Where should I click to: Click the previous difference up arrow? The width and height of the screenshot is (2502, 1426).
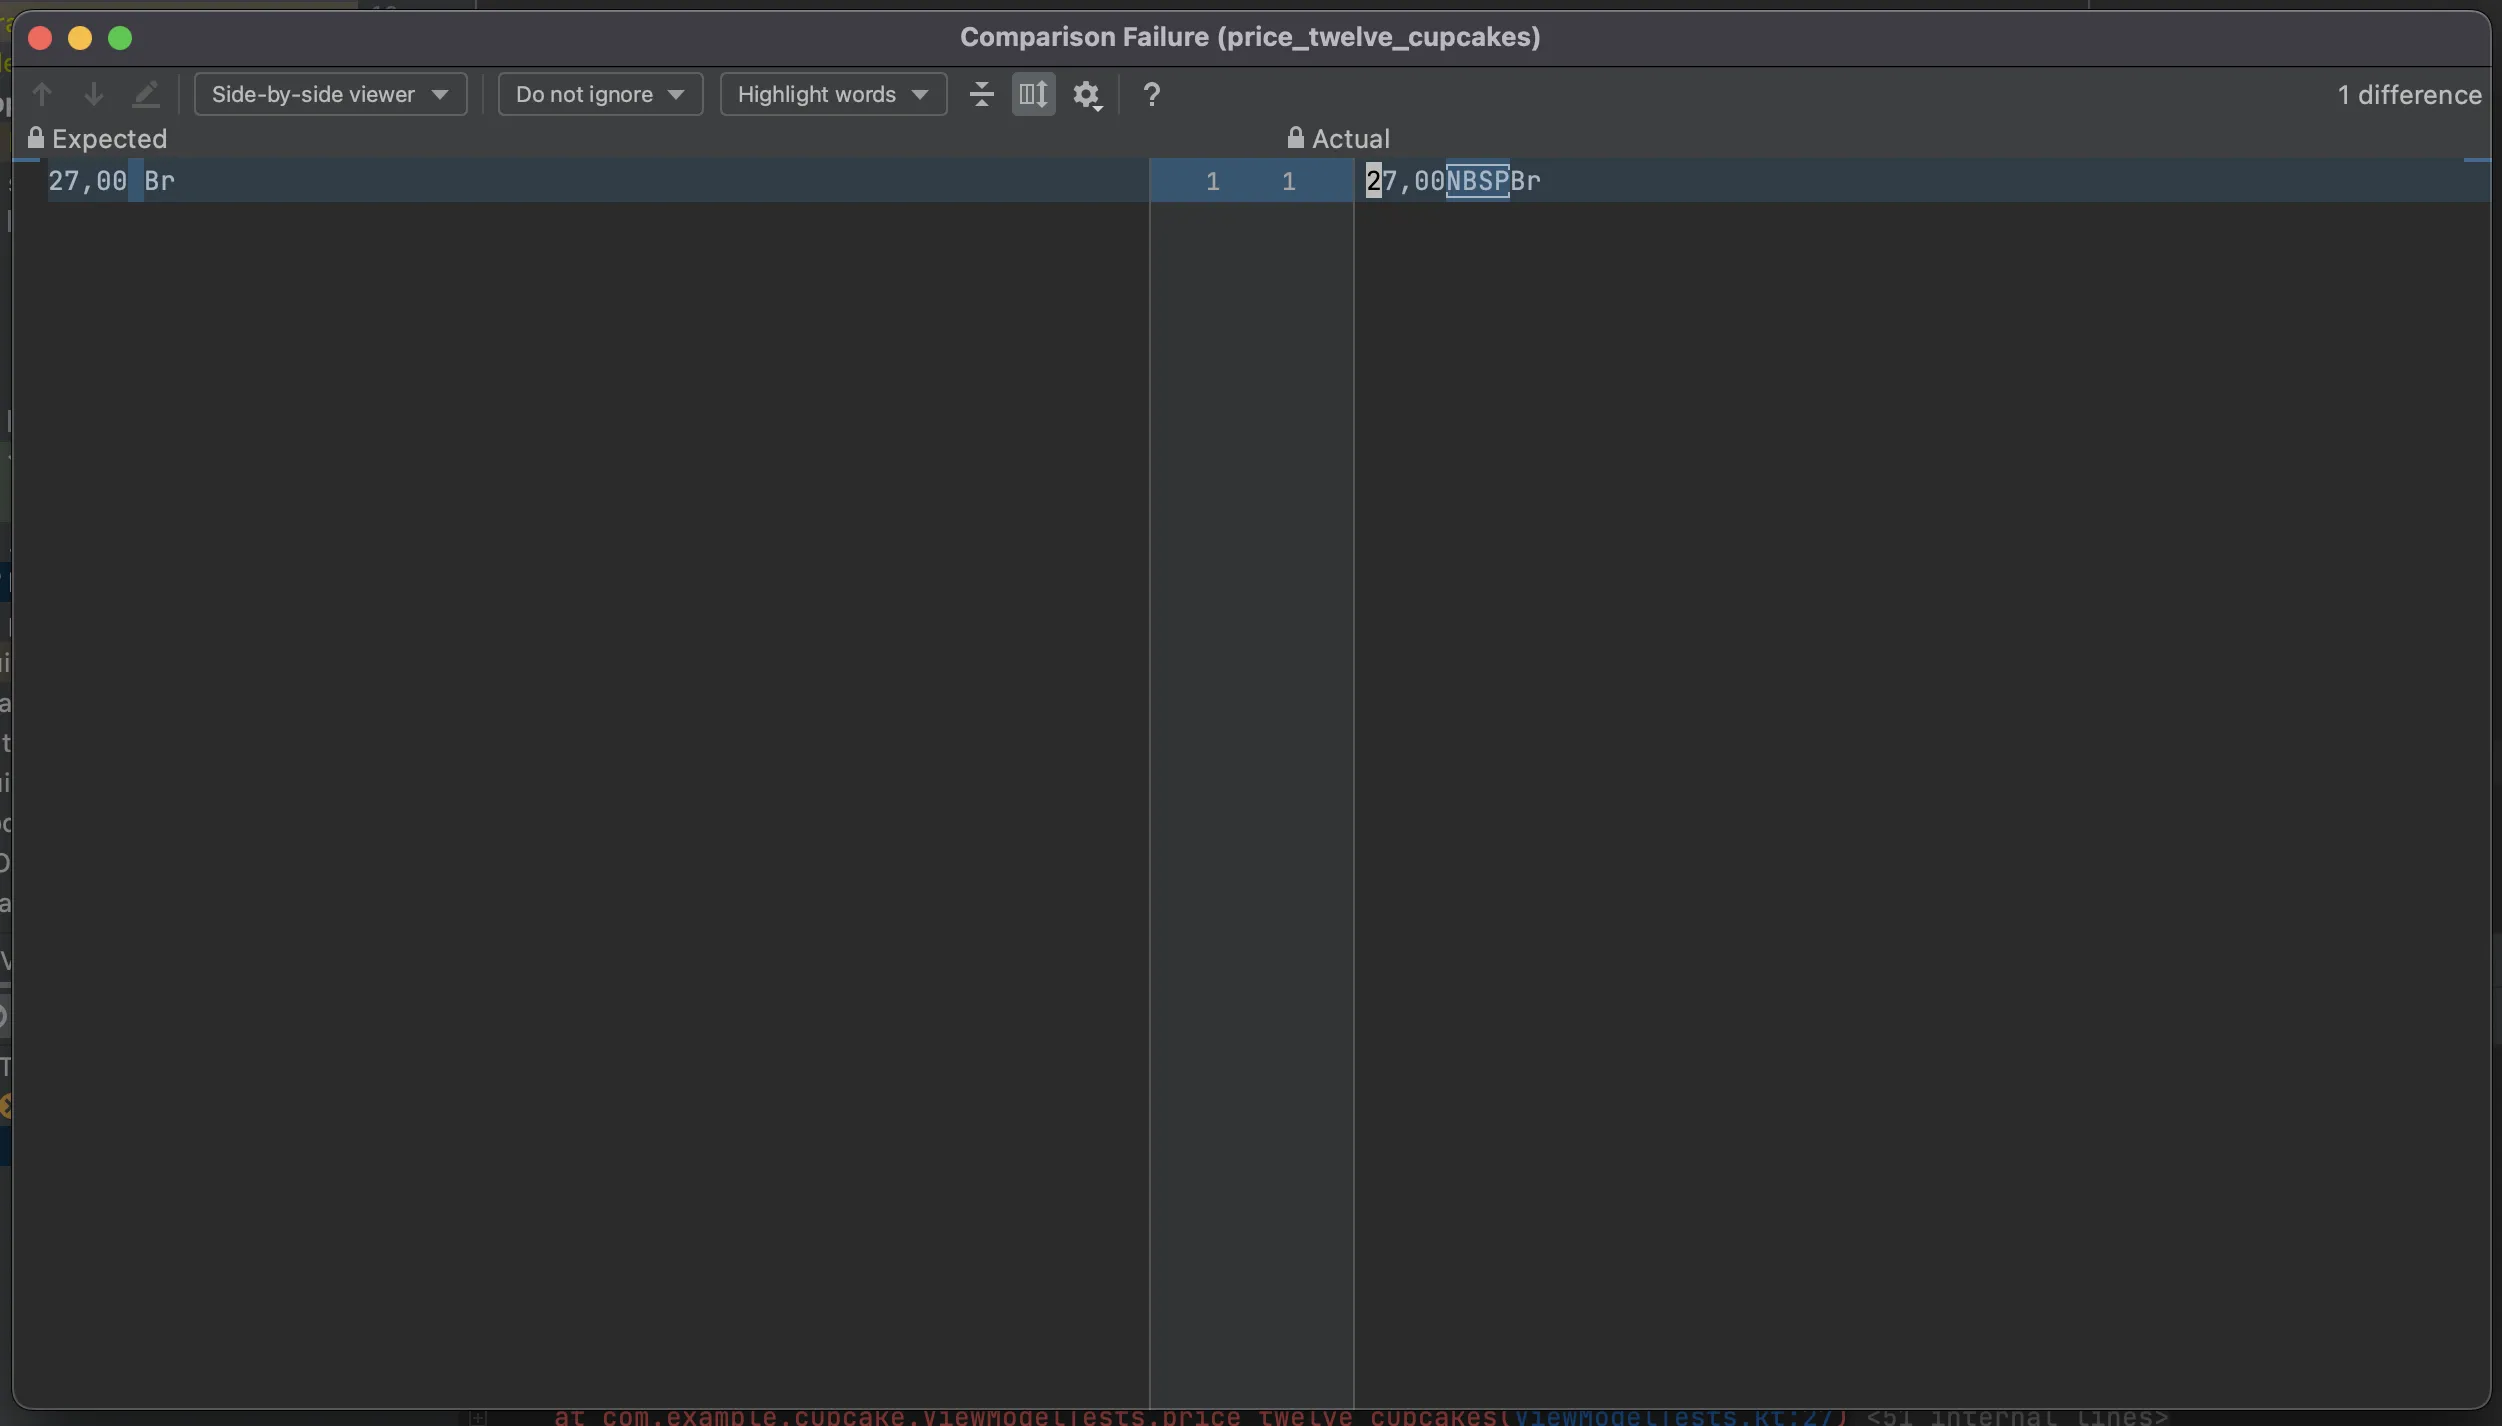pos(42,94)
